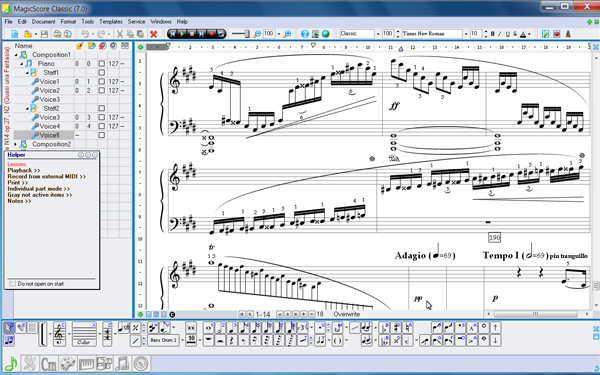Collapse the Piano tree node
600x375 pixels.
[x=21, y=64]
